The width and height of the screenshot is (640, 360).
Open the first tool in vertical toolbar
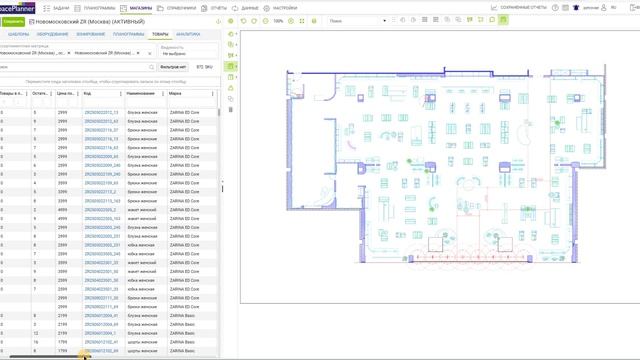click(231, 34)
